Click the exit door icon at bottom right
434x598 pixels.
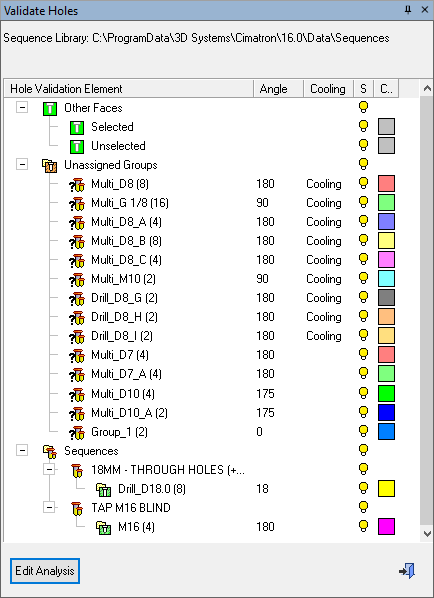(x=407, y=571)
